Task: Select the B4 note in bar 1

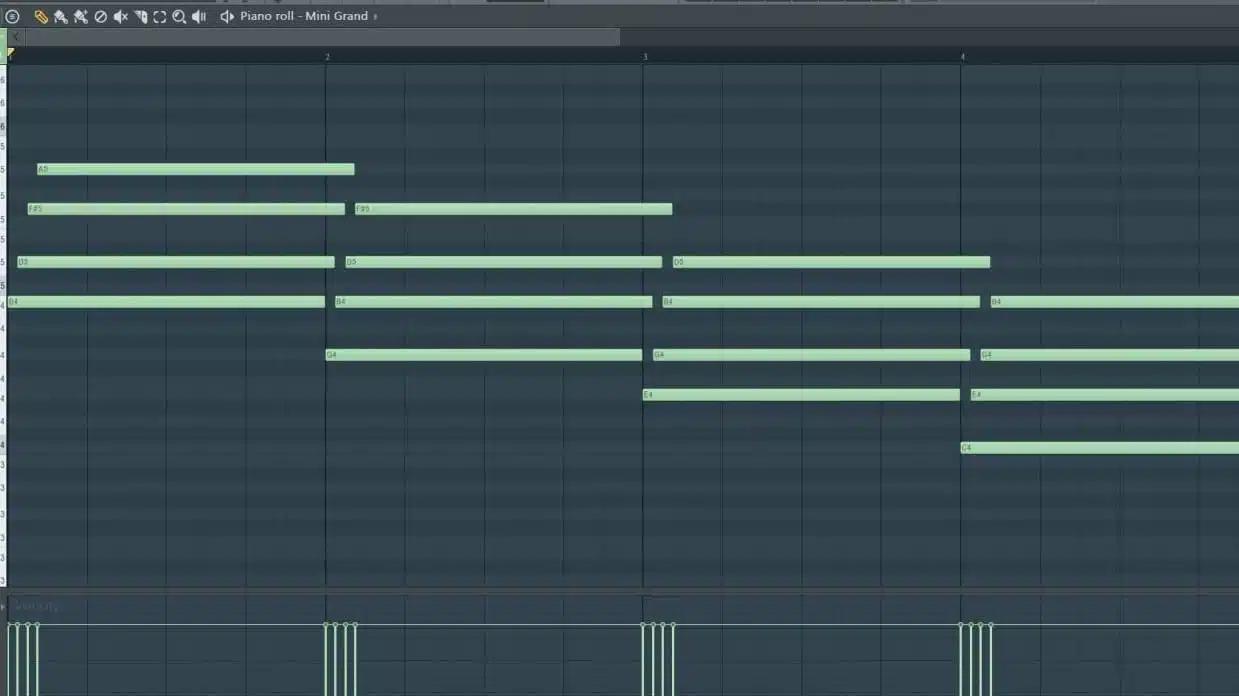Action: (166, 302)
